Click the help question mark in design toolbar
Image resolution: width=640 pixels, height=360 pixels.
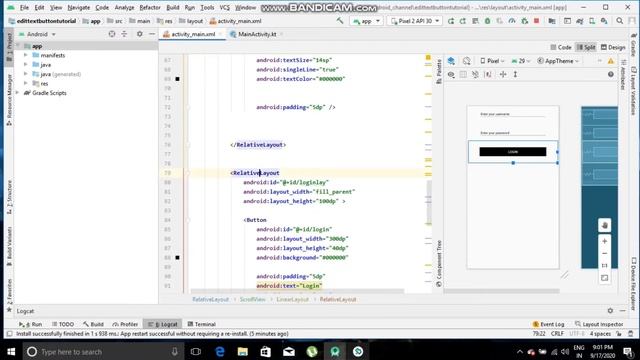tap(611, 74)
